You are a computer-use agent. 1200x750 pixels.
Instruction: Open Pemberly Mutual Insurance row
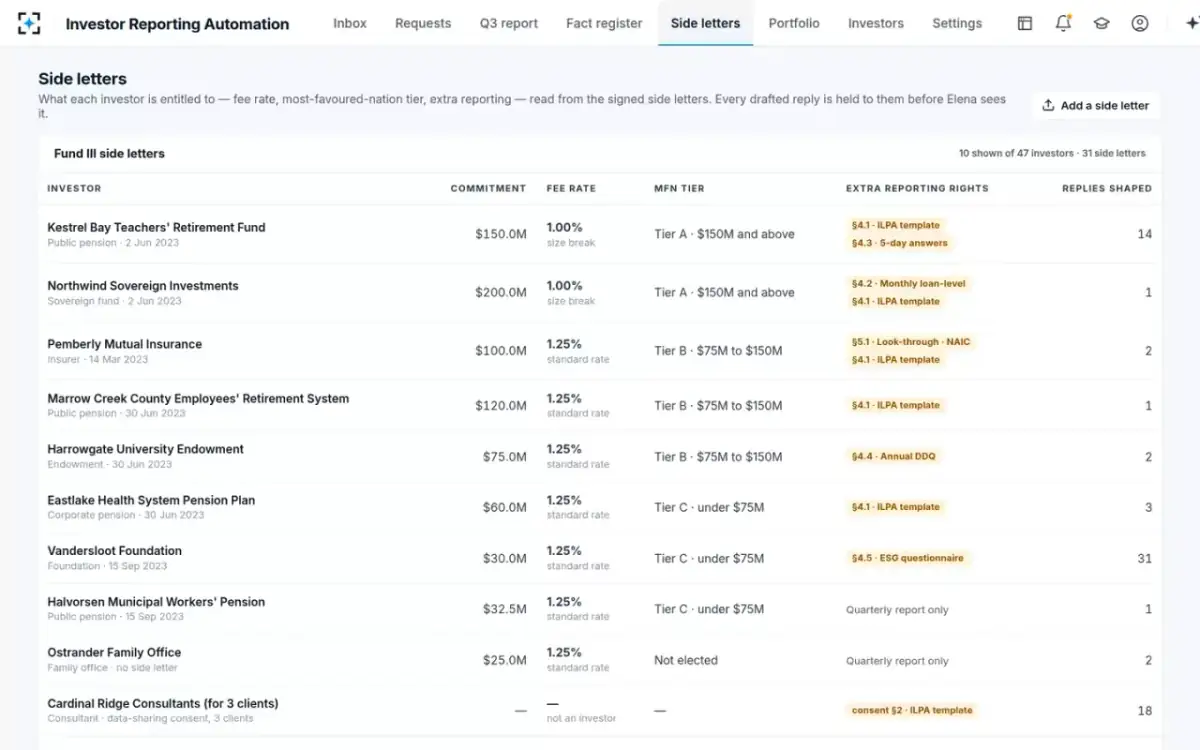tap(600, 350)
